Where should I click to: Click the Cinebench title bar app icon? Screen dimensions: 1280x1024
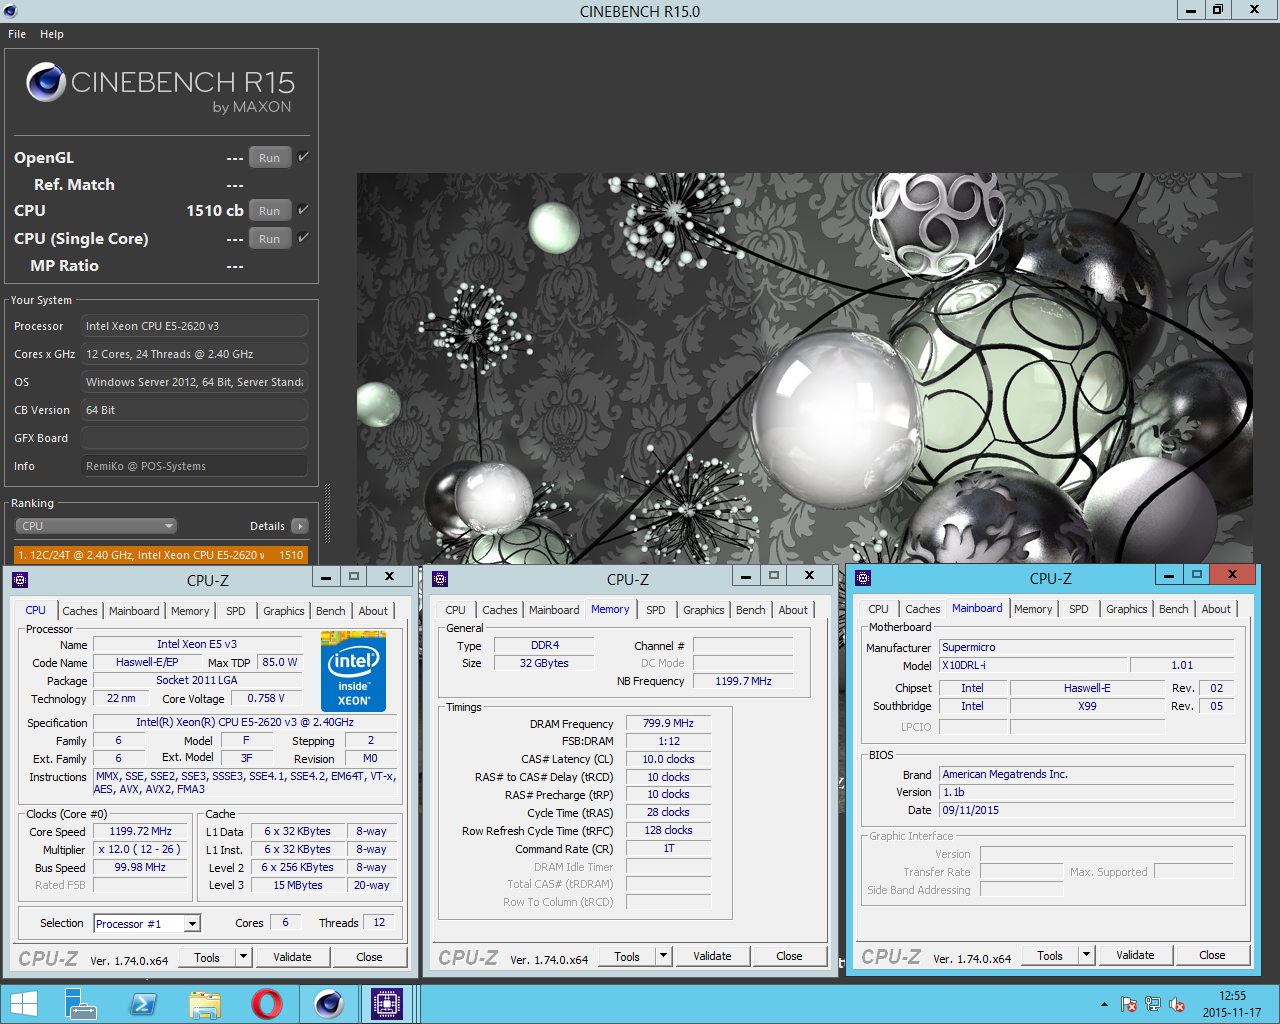click(10, 11)
